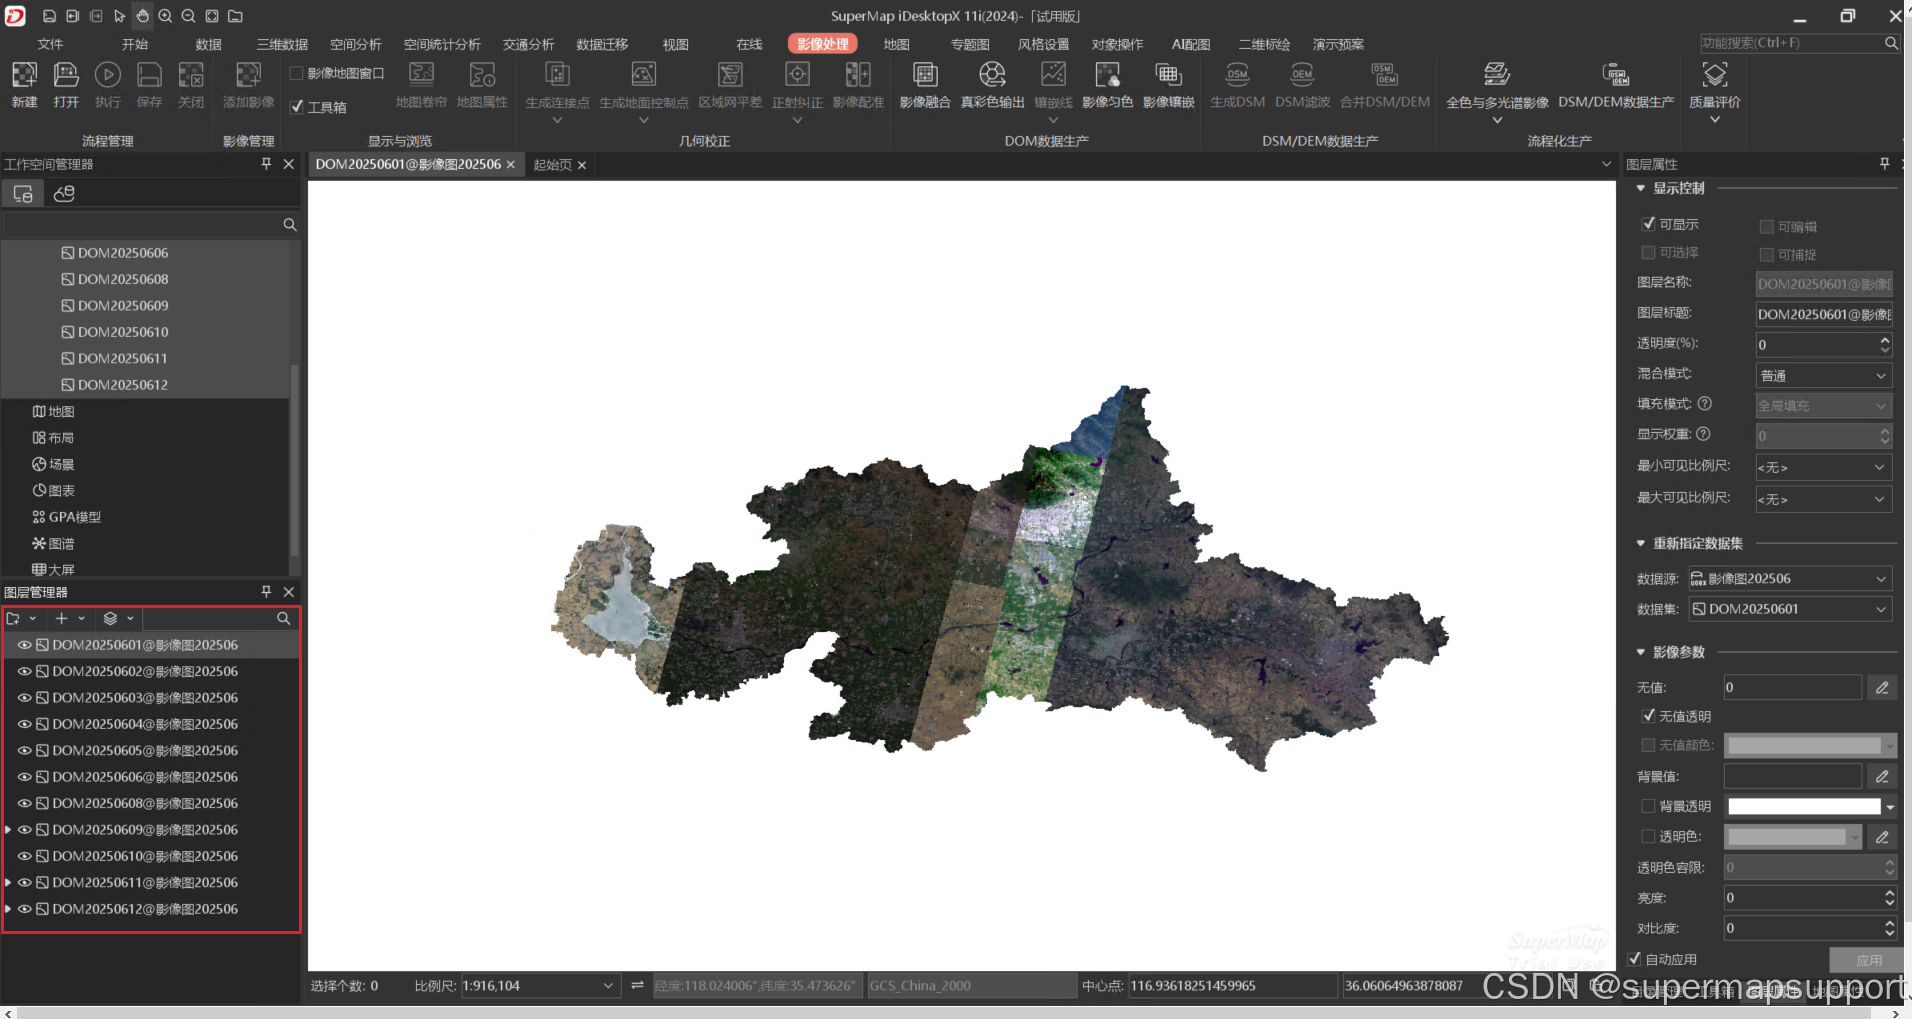Screen dimensions: 1912x1019
Task: Click the DSM/DEM数据生产 icon
Action: [x=1616, y=75]
